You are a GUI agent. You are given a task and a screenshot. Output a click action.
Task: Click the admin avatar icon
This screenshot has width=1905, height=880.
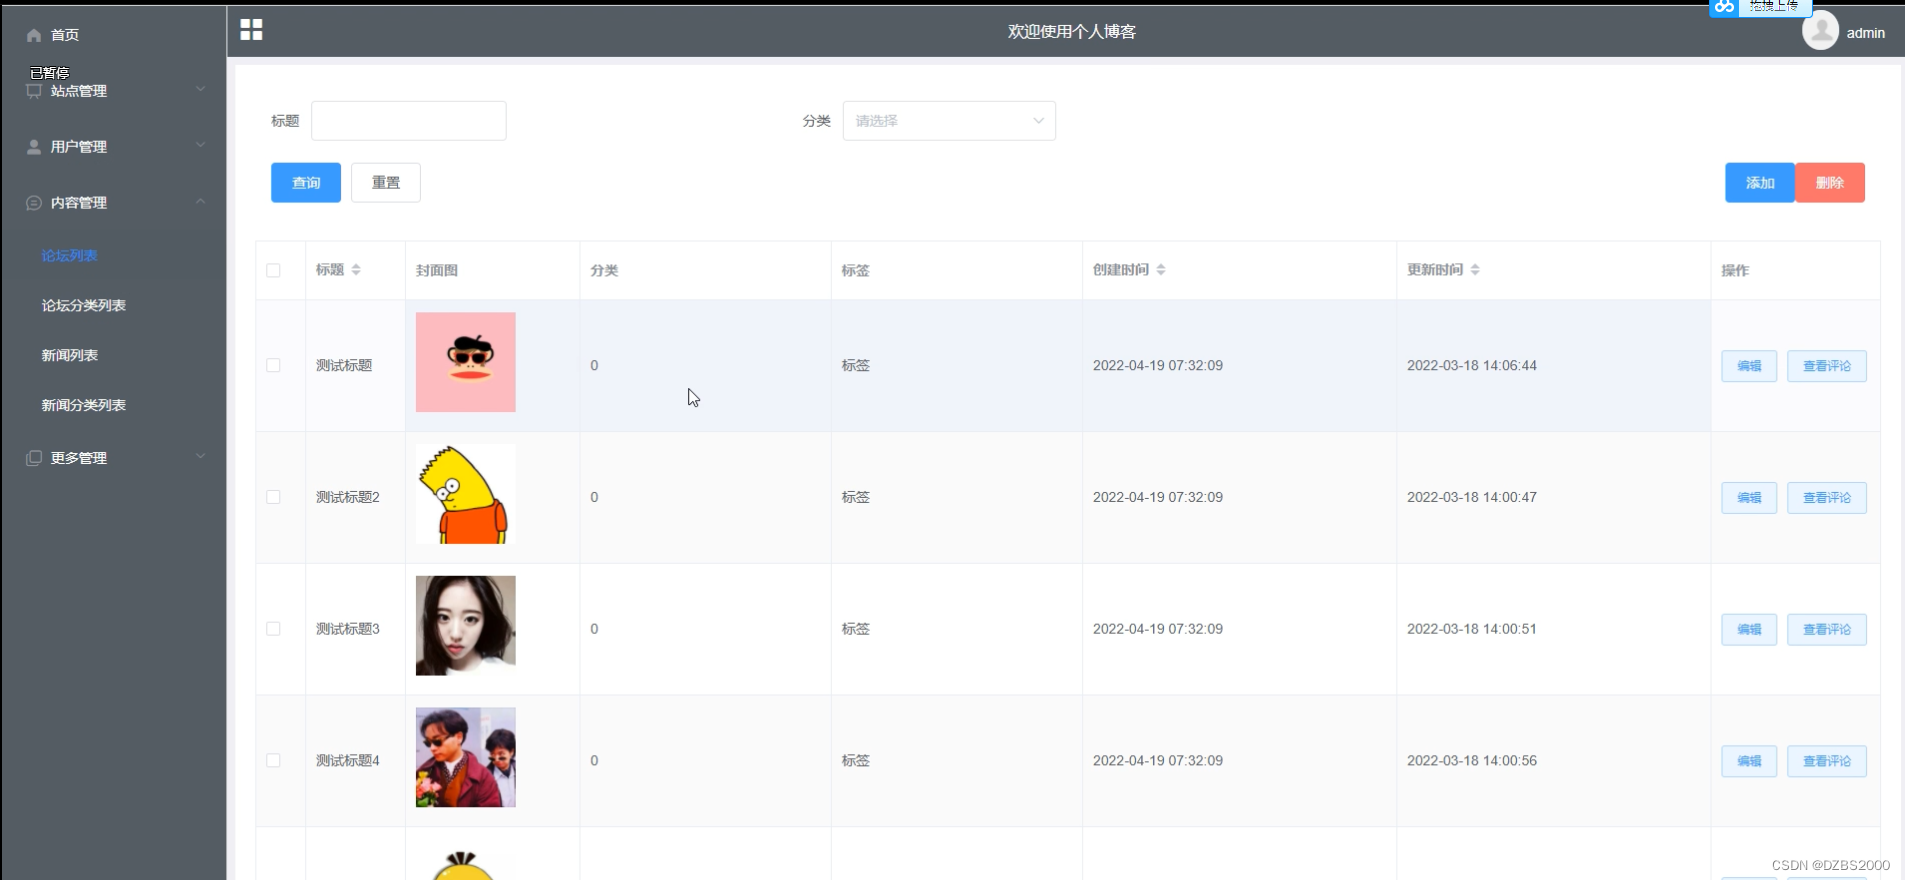[1820, 31]
